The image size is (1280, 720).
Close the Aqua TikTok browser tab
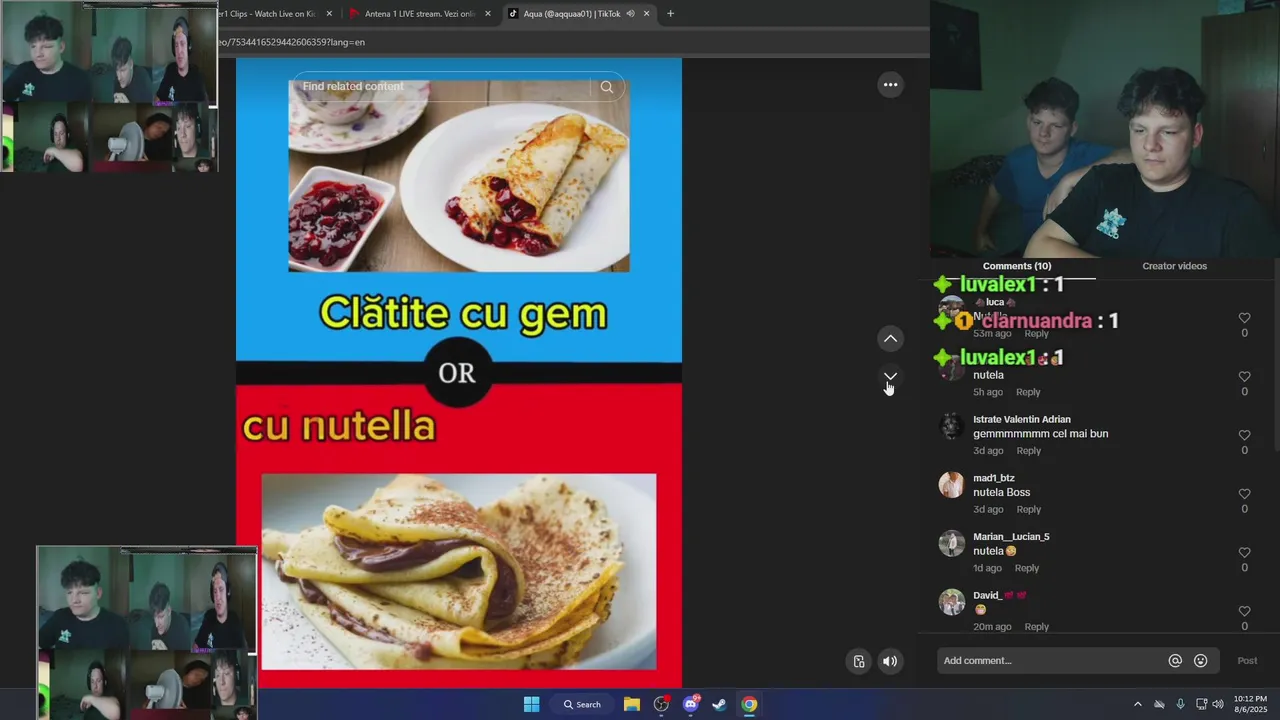tap(646, 14)
